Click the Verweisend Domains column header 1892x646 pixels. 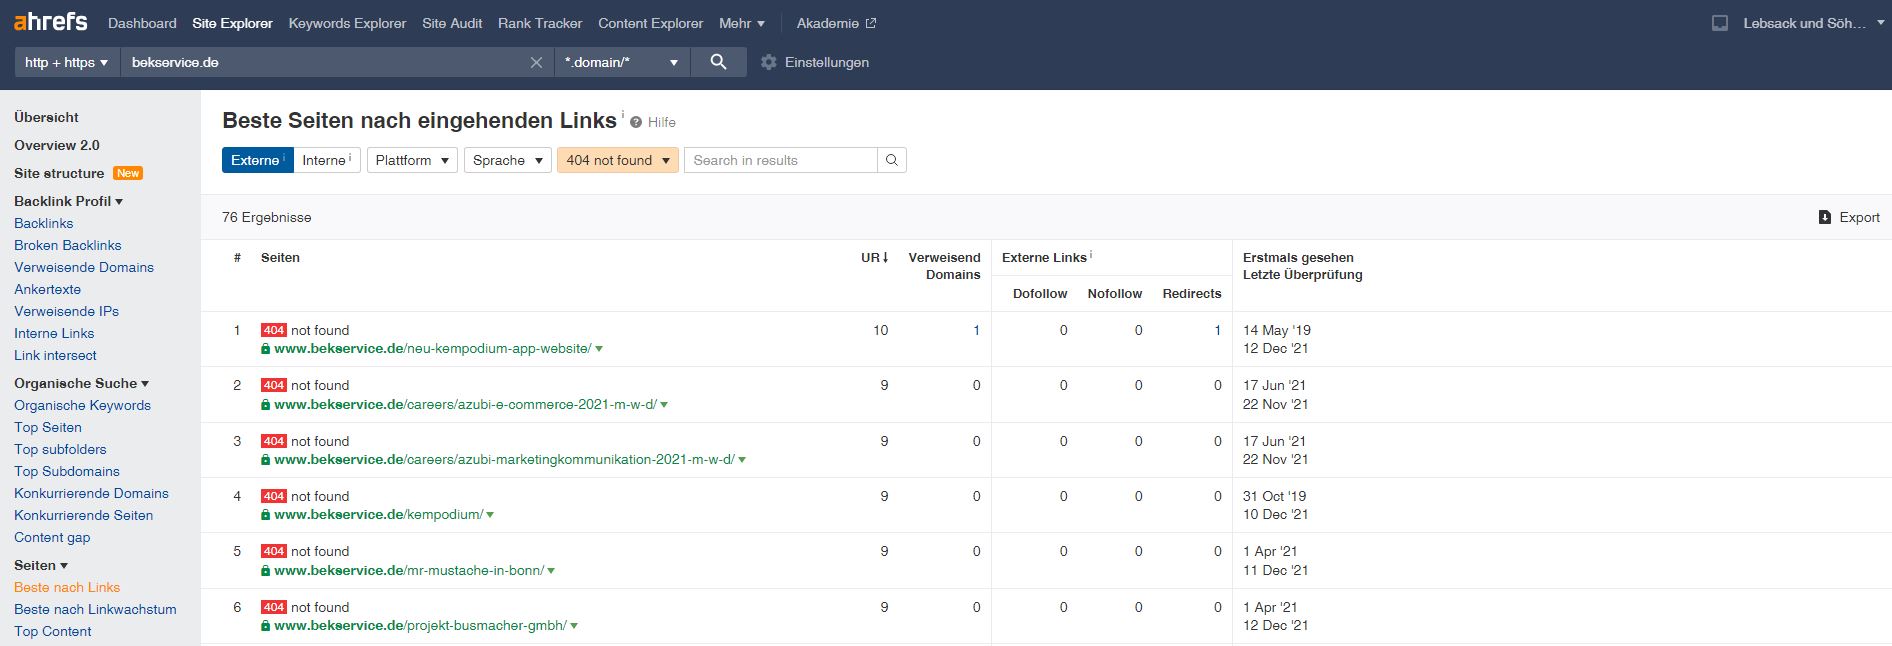point(944,266)
